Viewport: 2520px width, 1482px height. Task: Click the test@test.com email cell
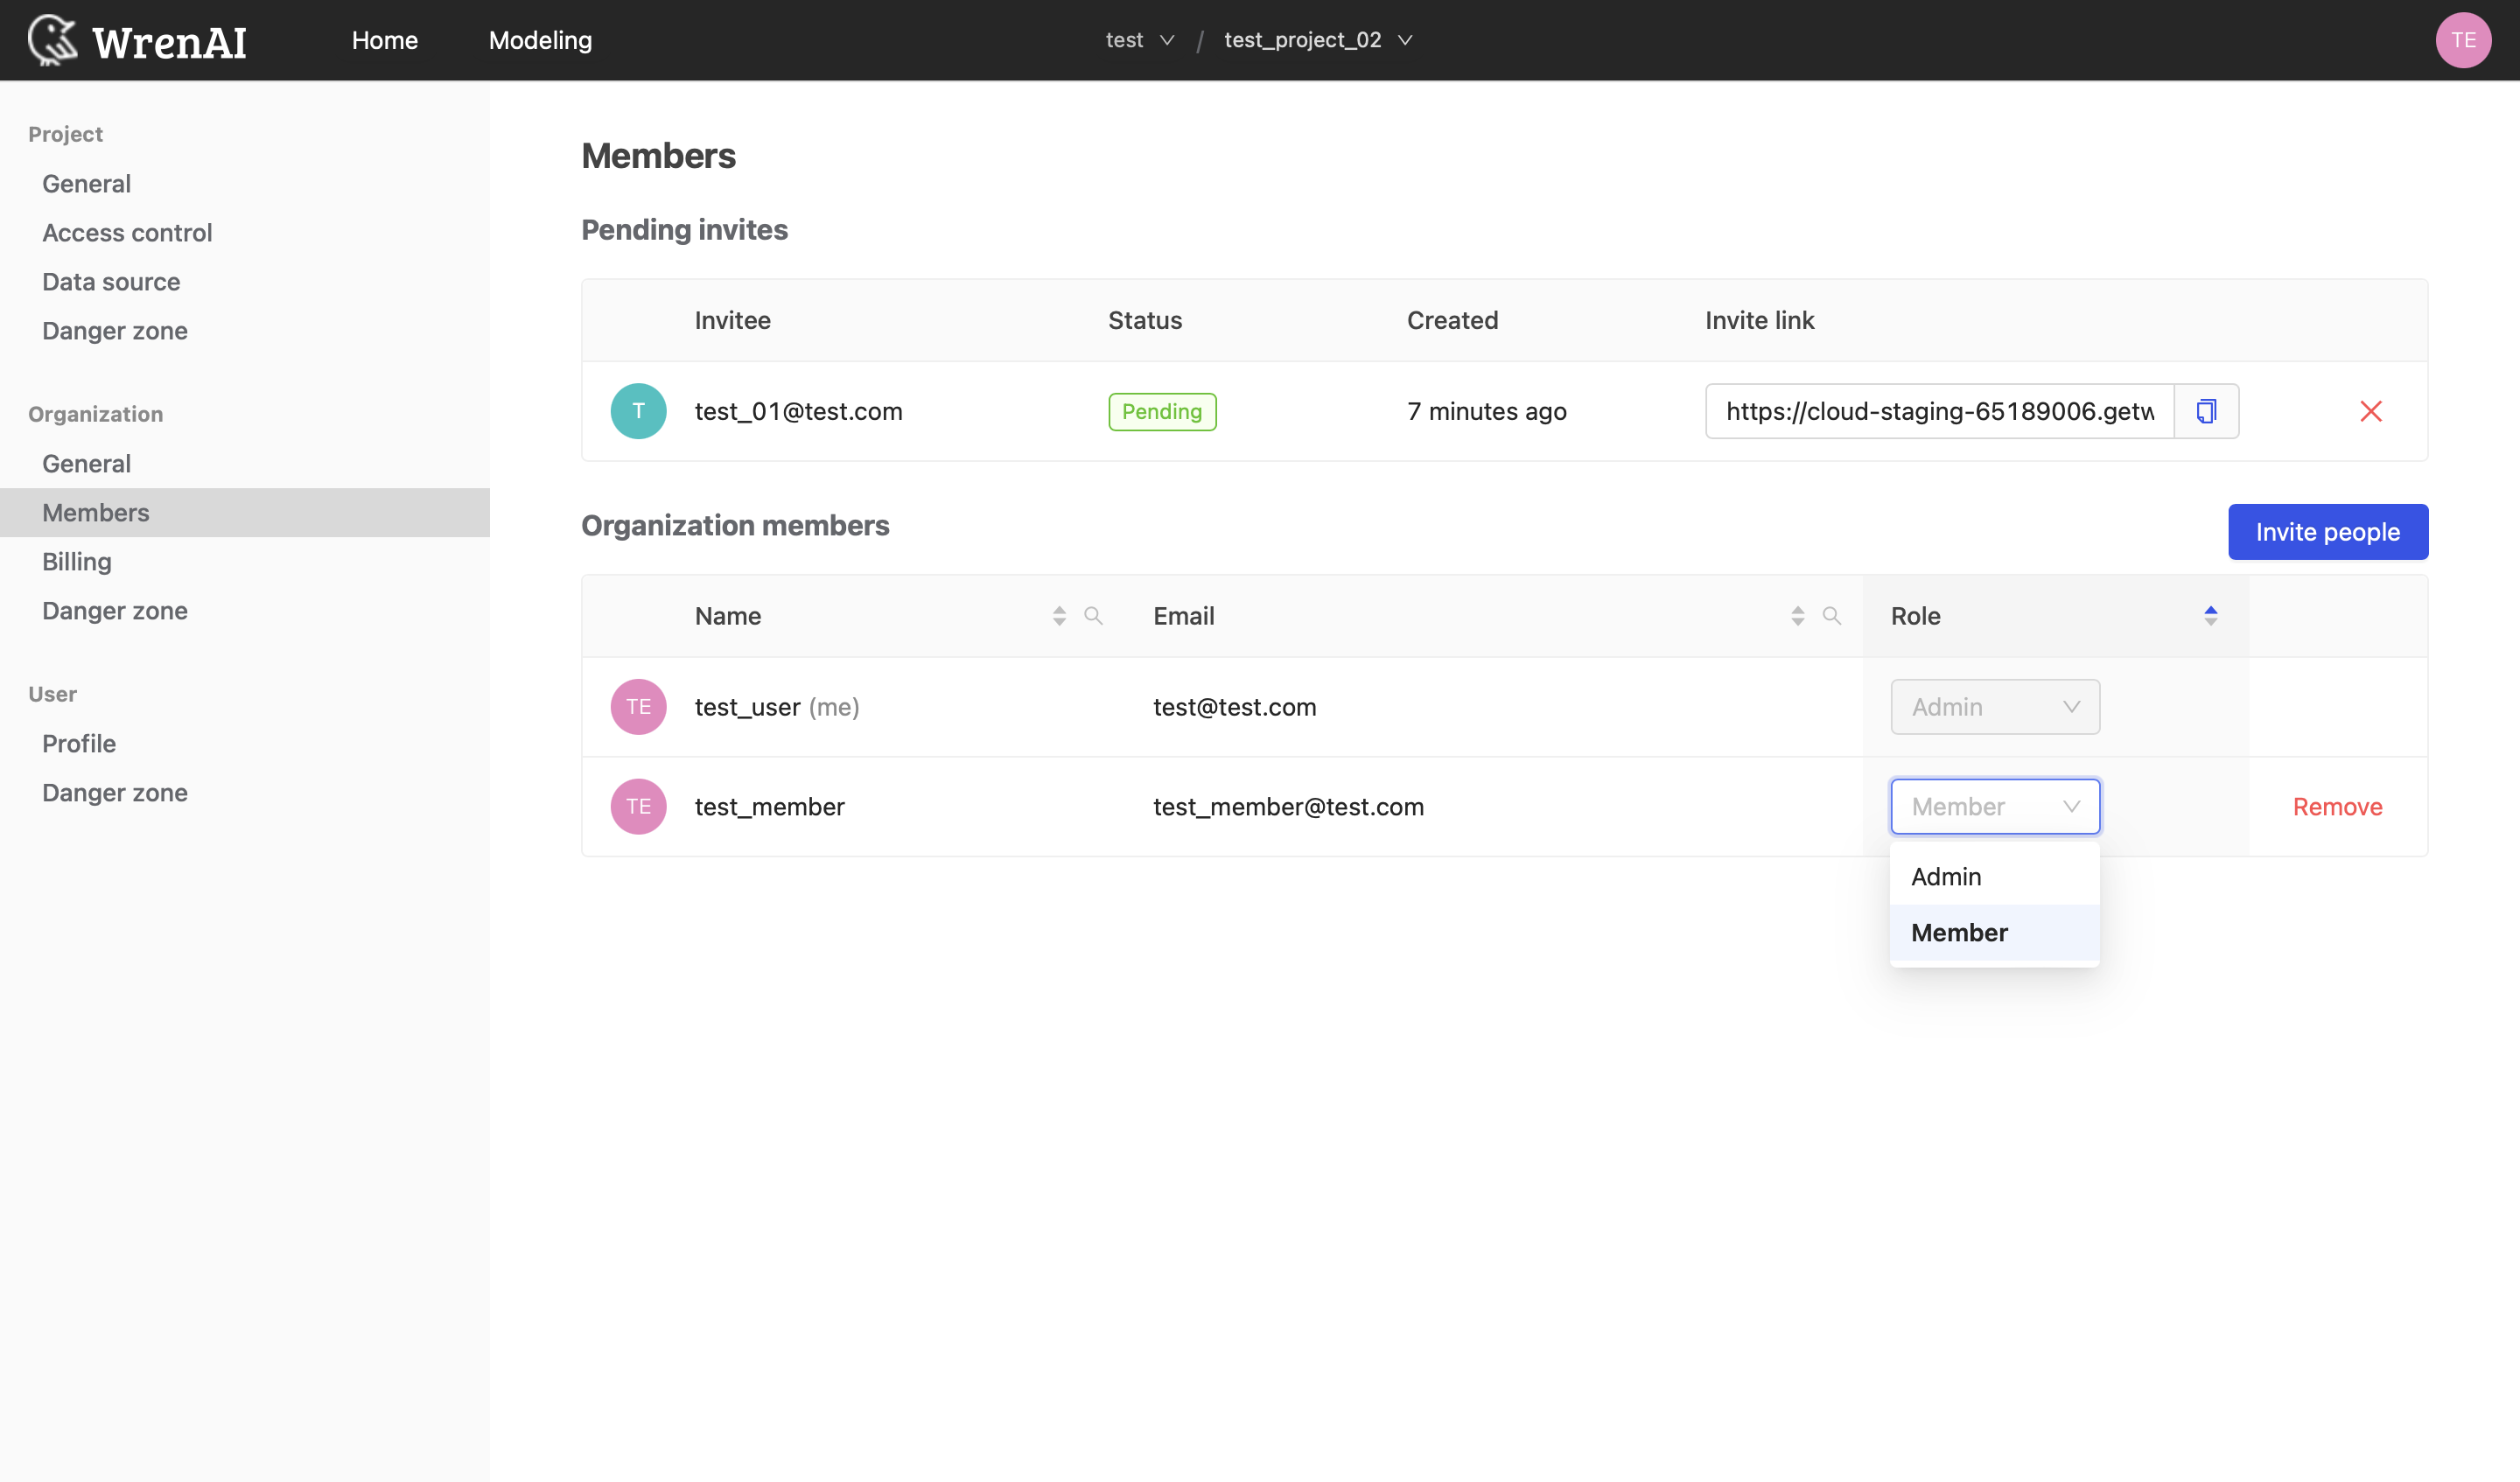point(1234,707)
